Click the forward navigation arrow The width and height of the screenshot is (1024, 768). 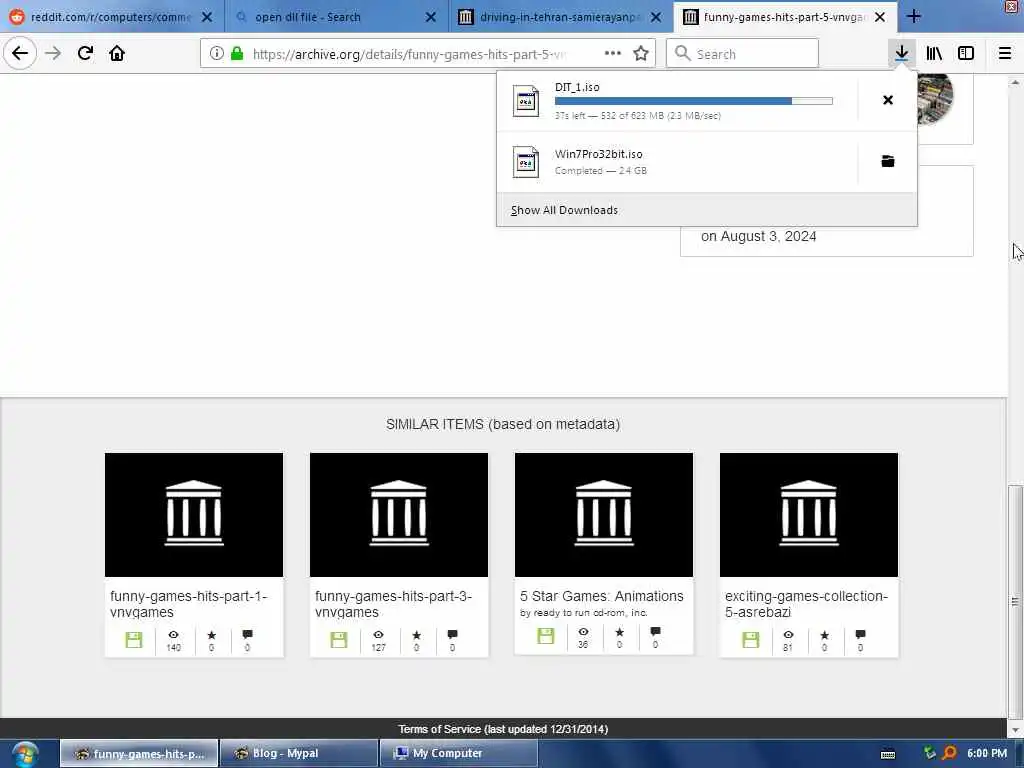(53, 53)
